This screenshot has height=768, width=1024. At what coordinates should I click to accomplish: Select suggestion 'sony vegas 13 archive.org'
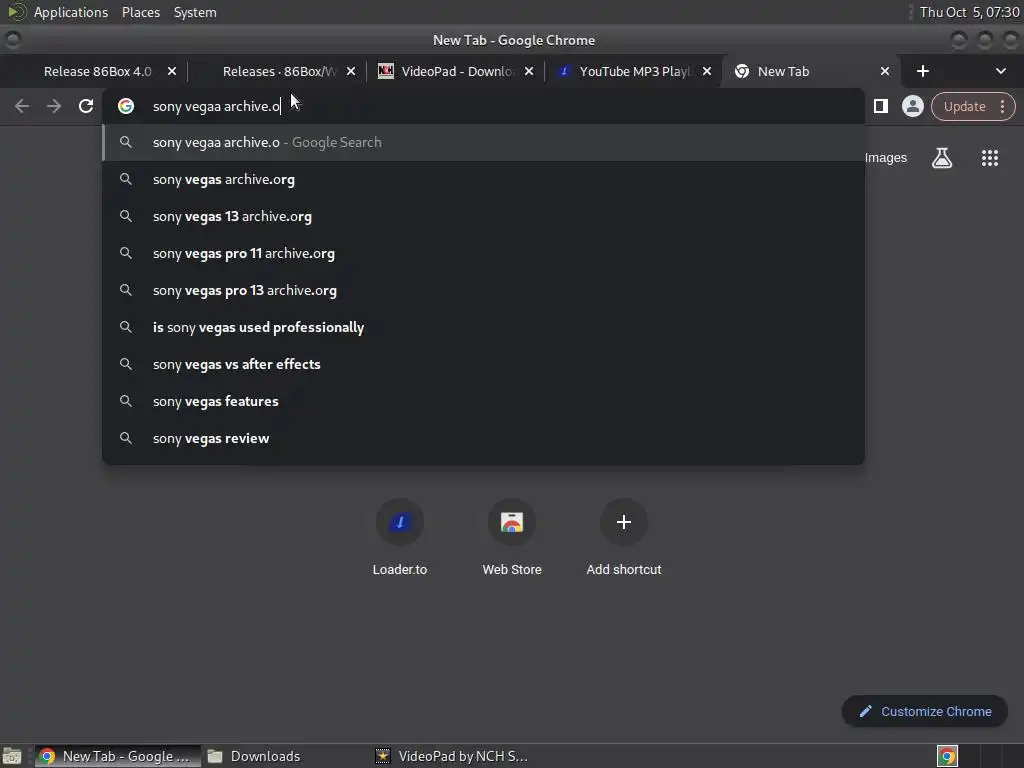tap(483, 216)
